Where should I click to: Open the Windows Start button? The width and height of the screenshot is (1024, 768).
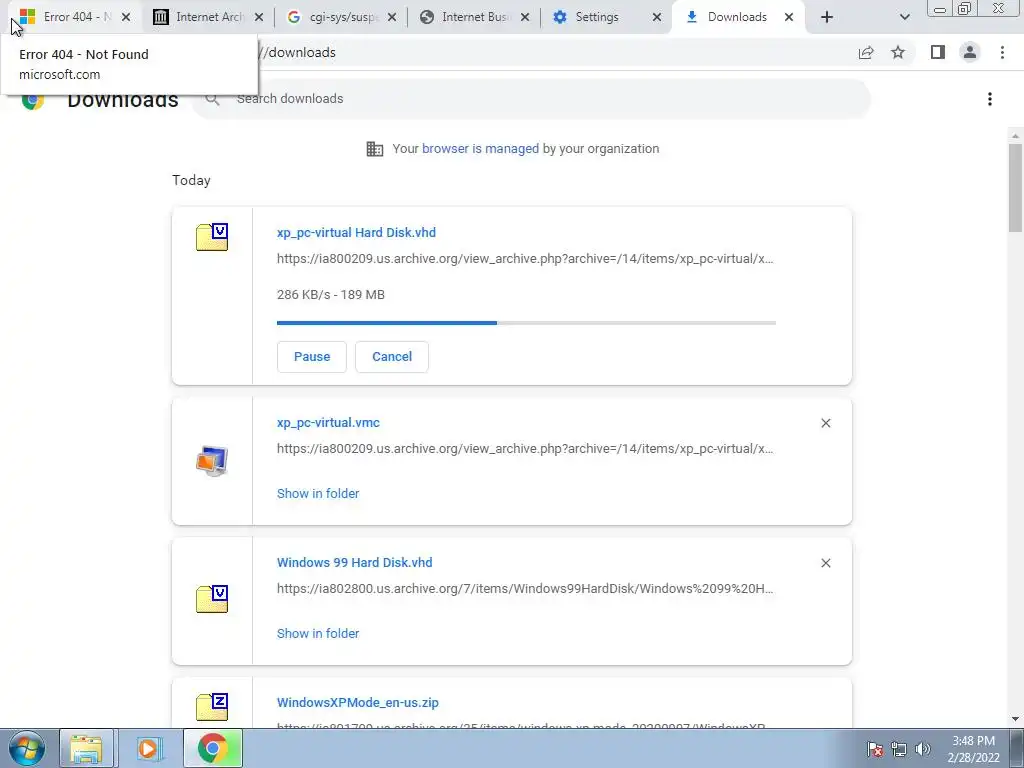27,748
